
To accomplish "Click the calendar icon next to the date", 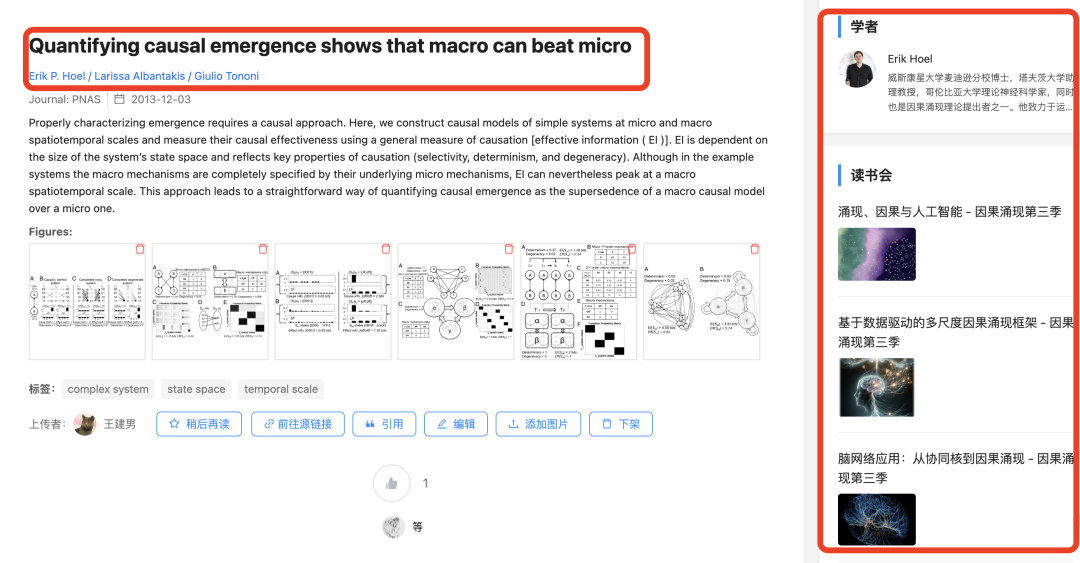I will point(119,100).
